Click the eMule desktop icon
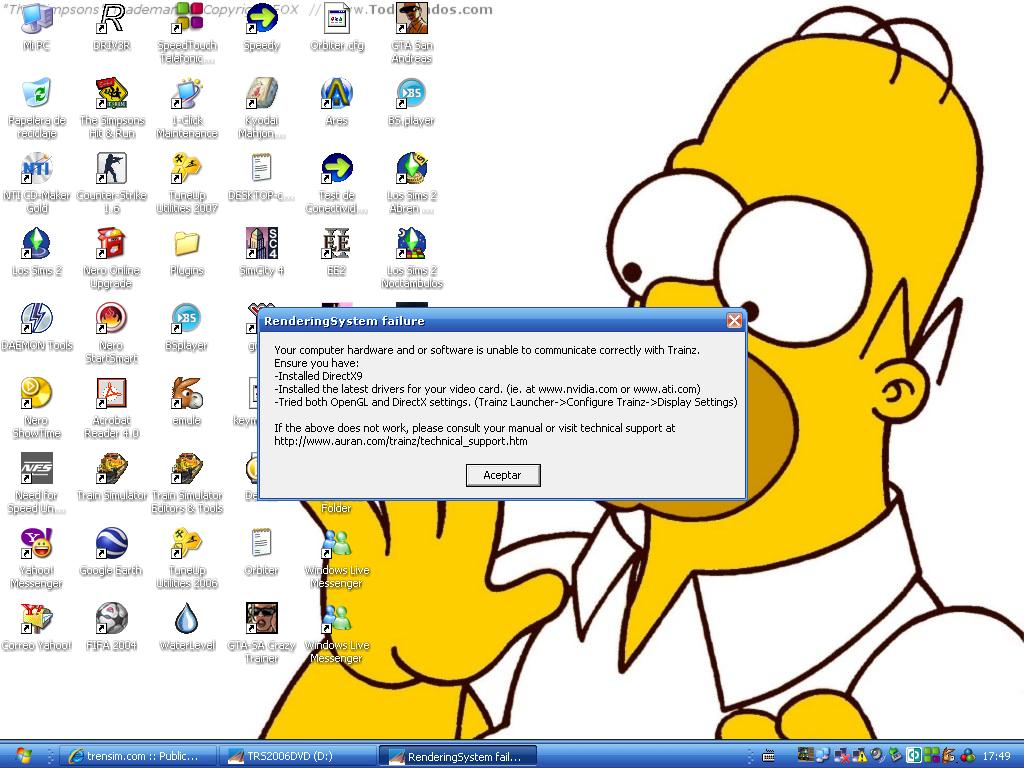 186,394
